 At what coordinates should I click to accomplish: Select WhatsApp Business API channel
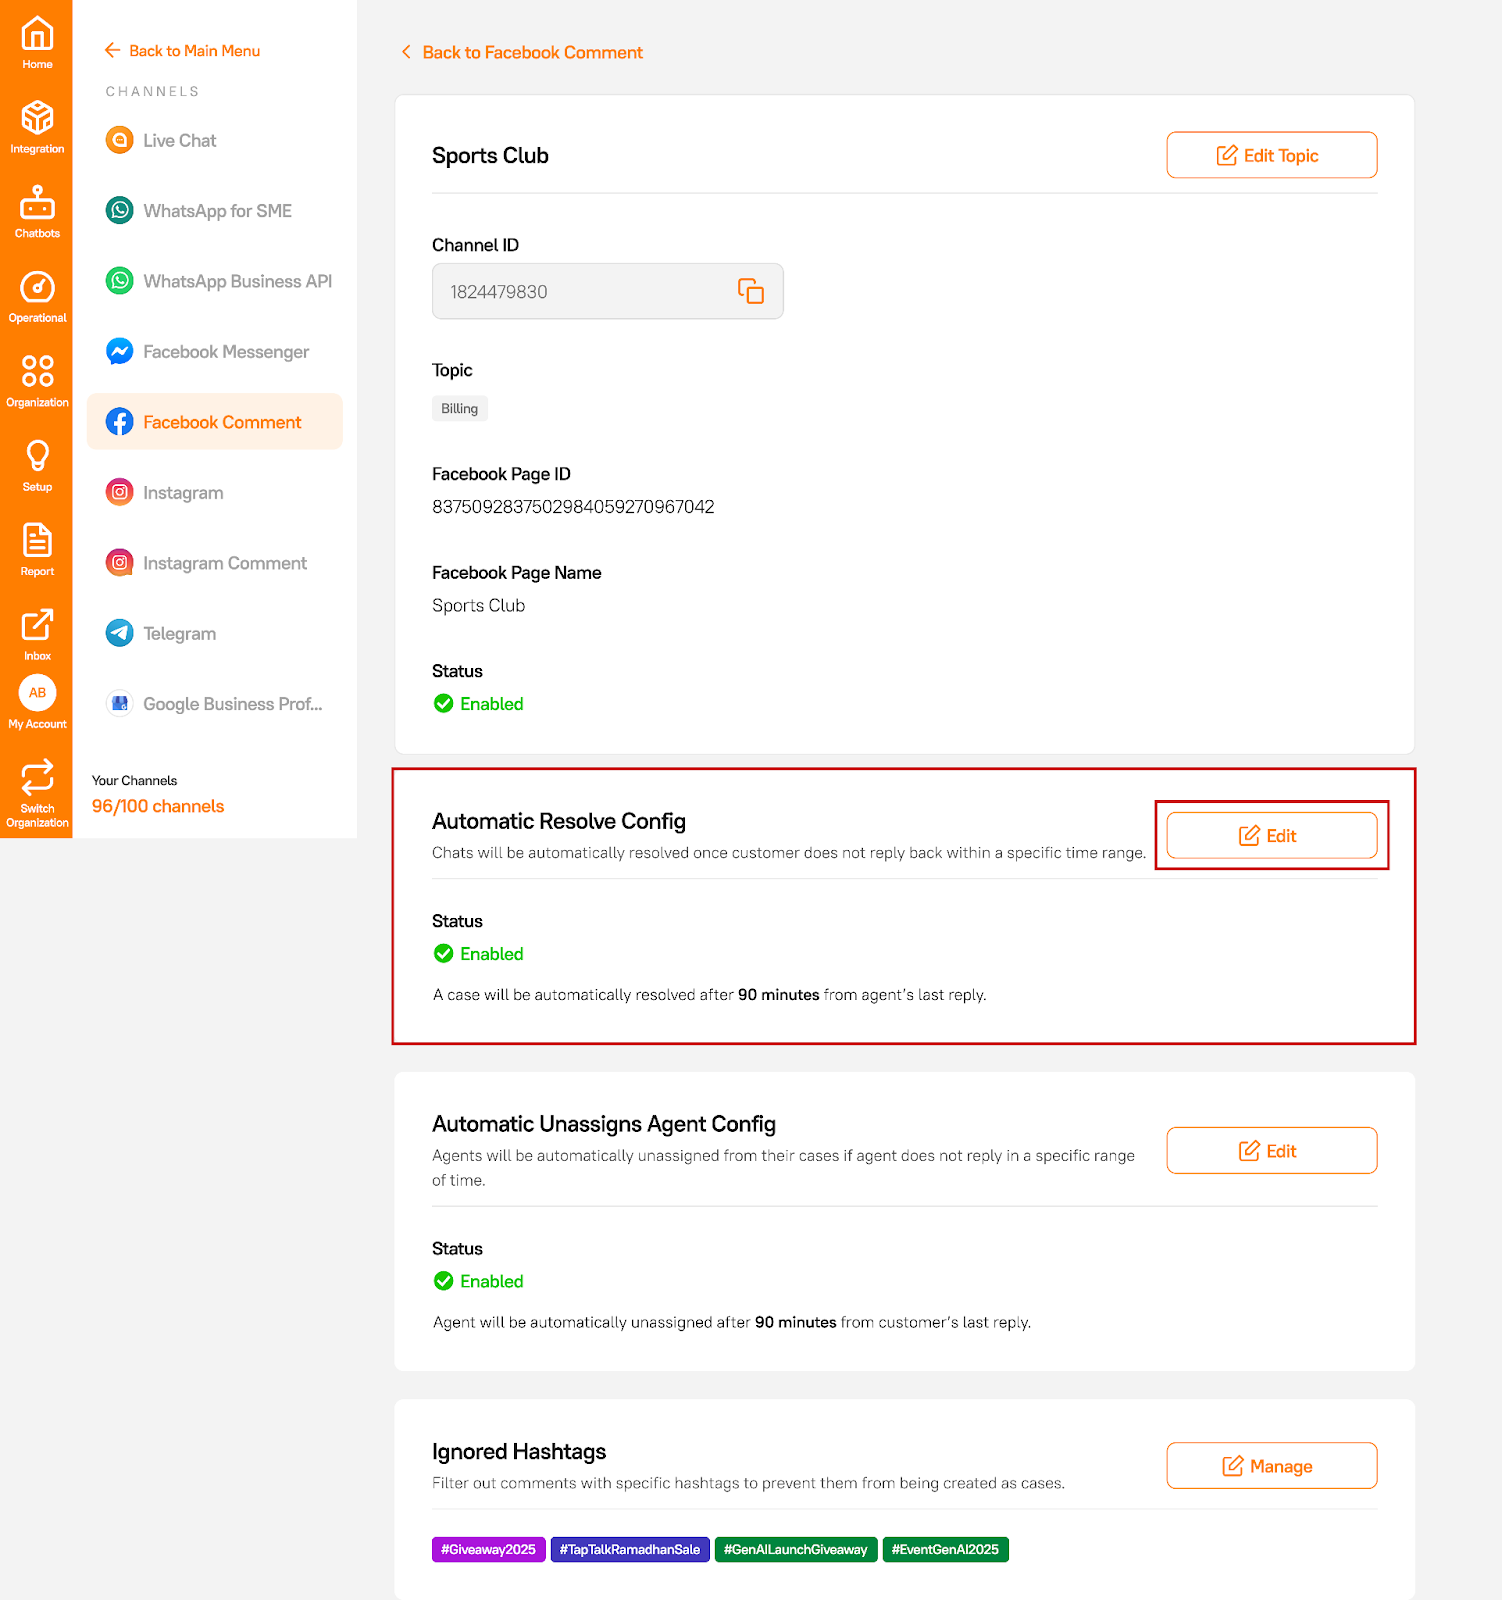214,281
